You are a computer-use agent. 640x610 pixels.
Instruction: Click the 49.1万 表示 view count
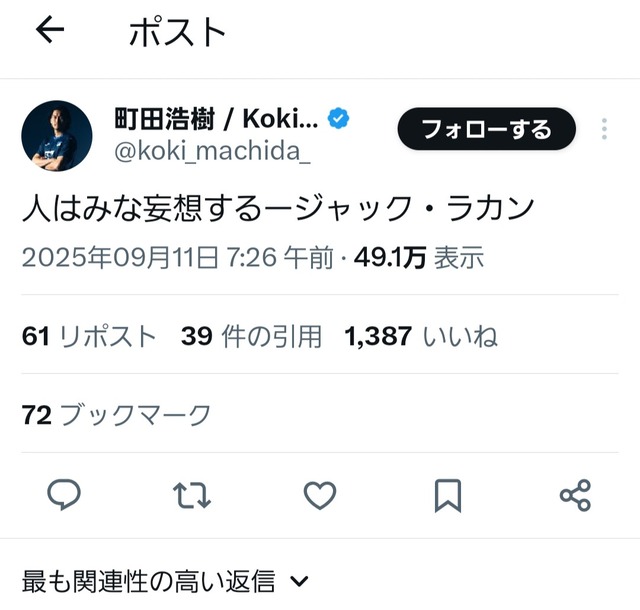tap(419, 258)
